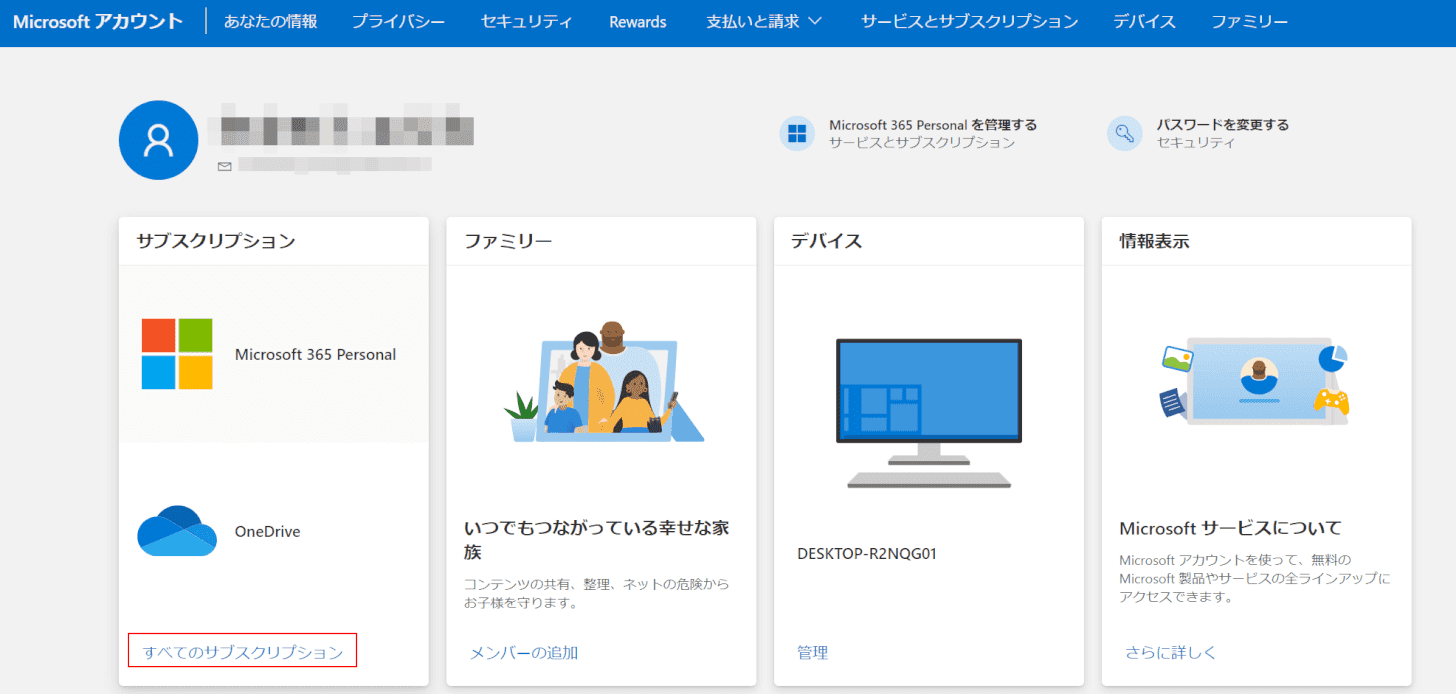1456x694 pixels.
Task: Click the サブスクリプション card heading
Action: click(216, 241)
